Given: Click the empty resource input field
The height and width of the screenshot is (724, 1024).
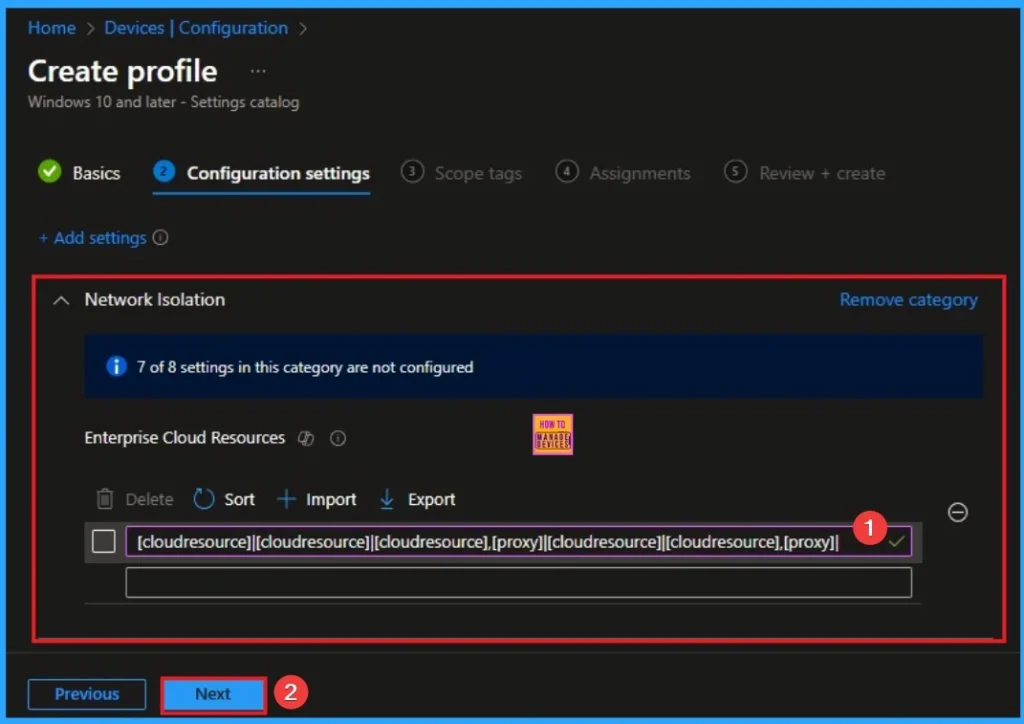Looking at the screenshot, I should [x=519, y=582].
